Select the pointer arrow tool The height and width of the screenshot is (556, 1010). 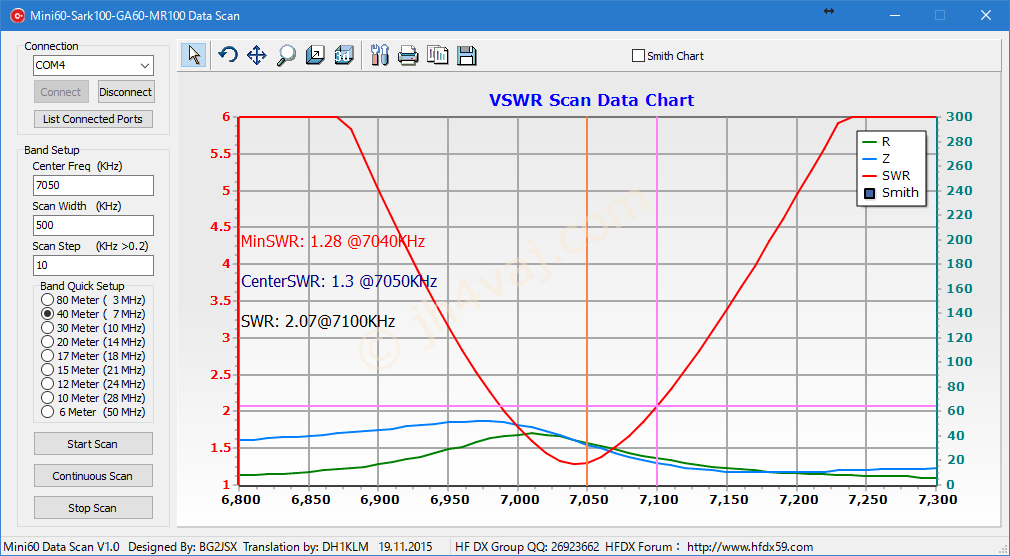pyautogui.click(x=194, y=55)
